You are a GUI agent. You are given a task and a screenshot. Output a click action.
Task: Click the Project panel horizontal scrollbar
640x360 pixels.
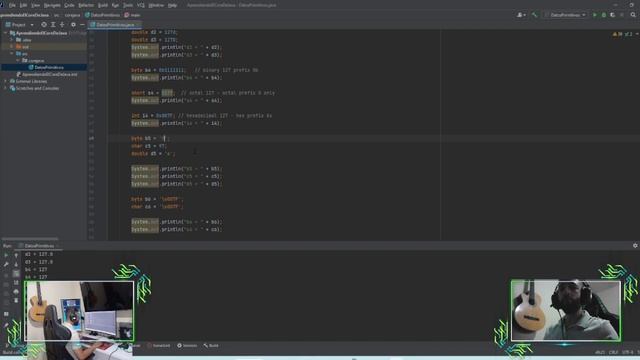29,239
